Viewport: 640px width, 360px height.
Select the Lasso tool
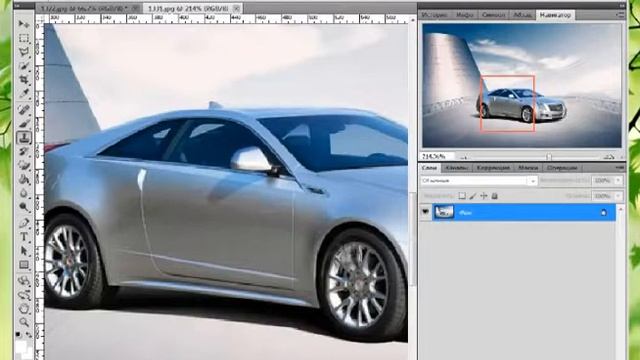coord(24,52)
